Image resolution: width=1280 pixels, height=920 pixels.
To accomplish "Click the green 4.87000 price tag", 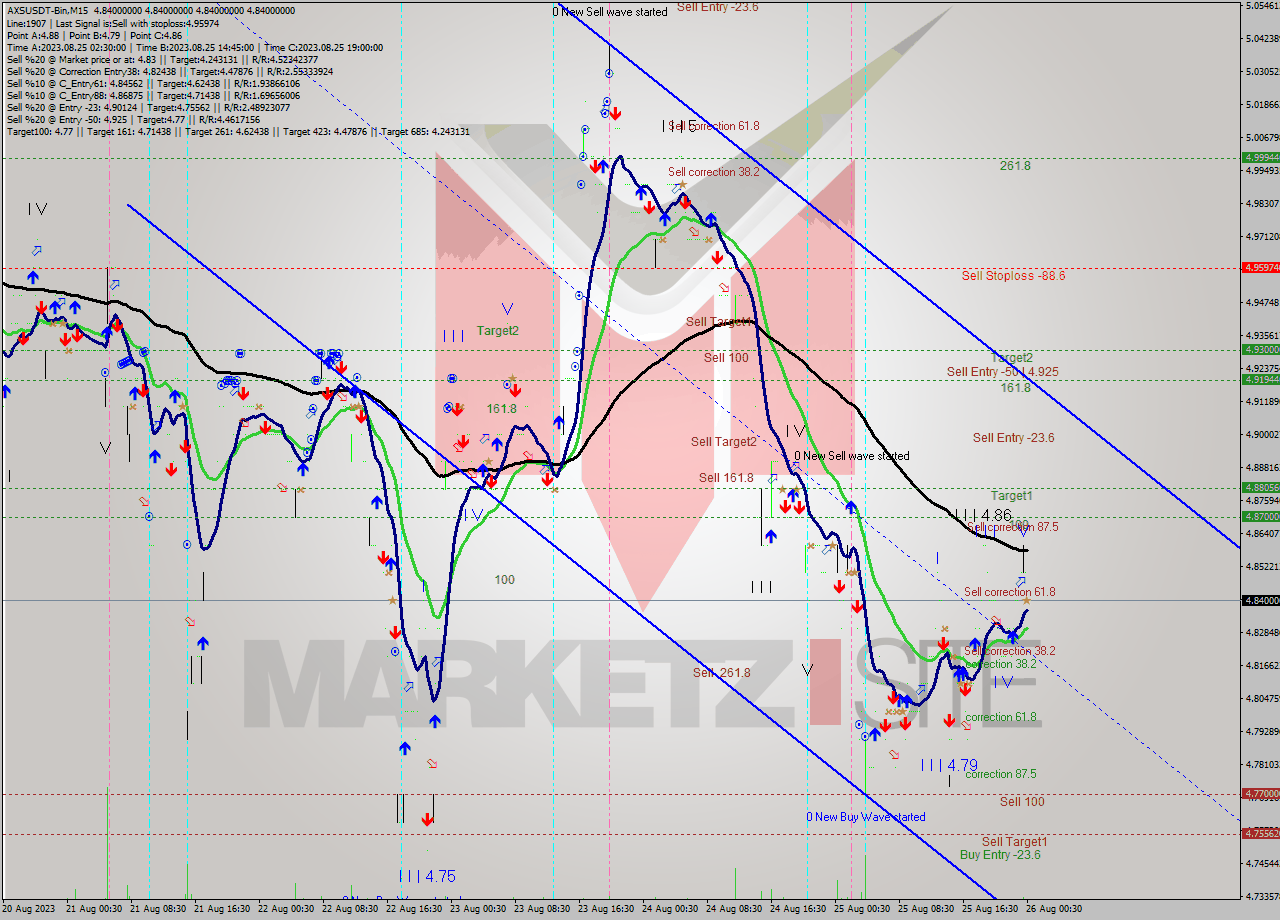I will point(1260,516).
